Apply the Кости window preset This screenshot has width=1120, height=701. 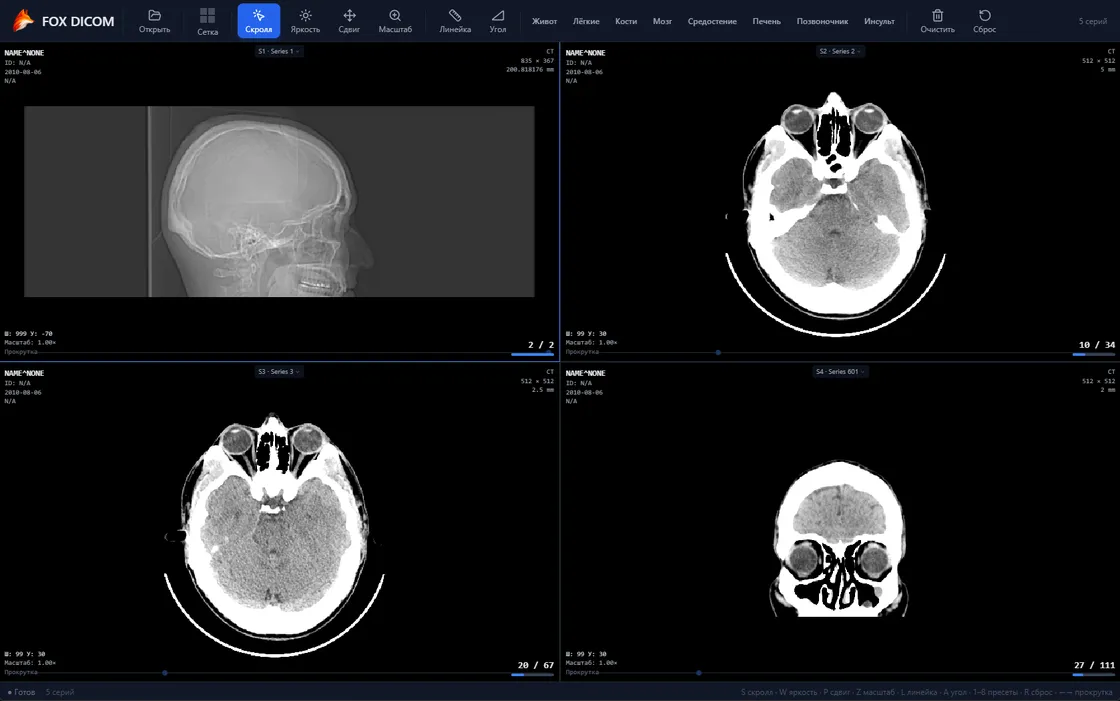pos(626,21)
